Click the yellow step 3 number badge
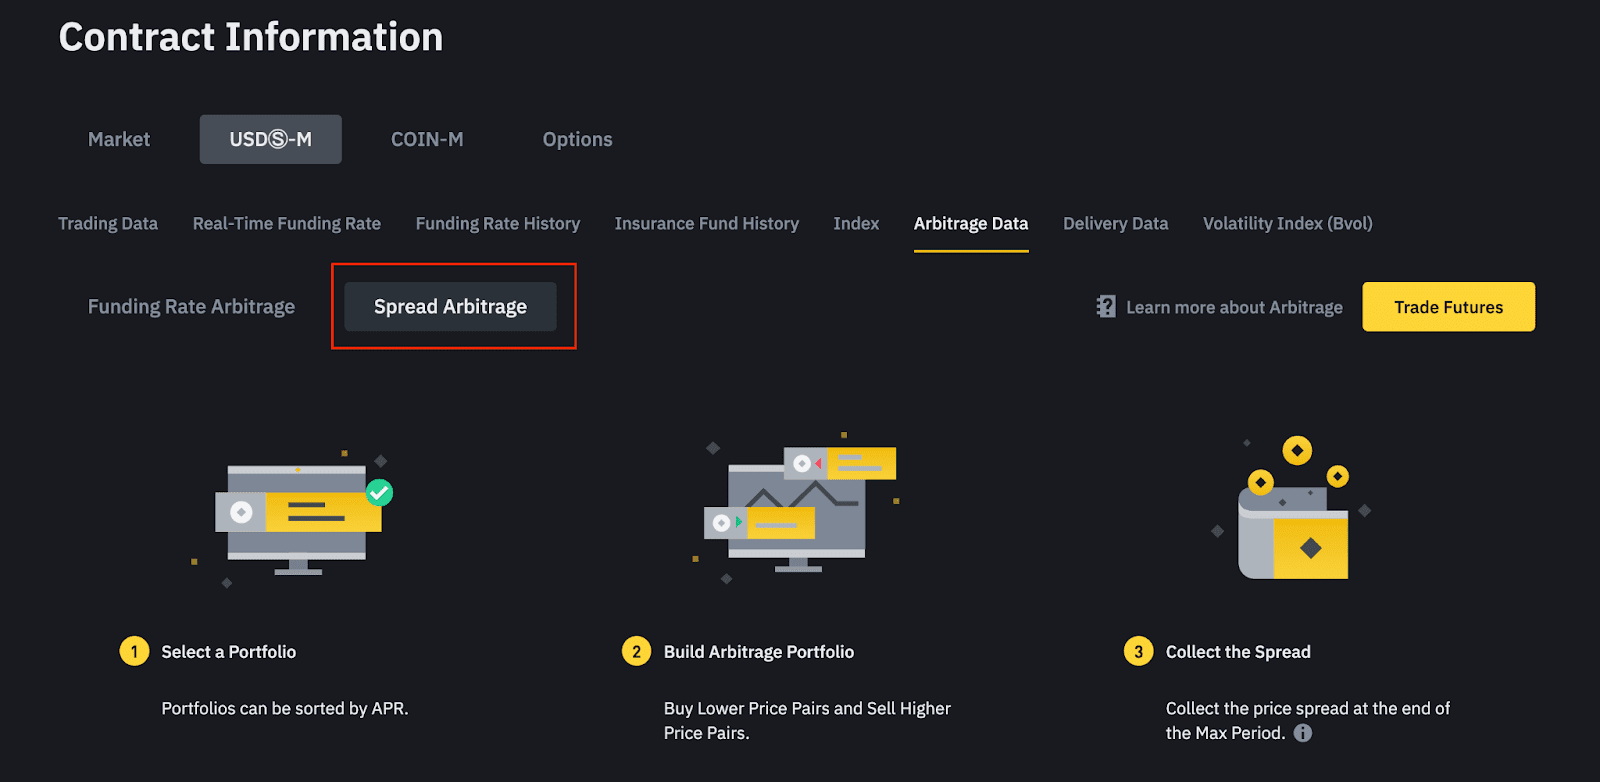Screen dimensions: 1600x782 tap(1139, 652)
